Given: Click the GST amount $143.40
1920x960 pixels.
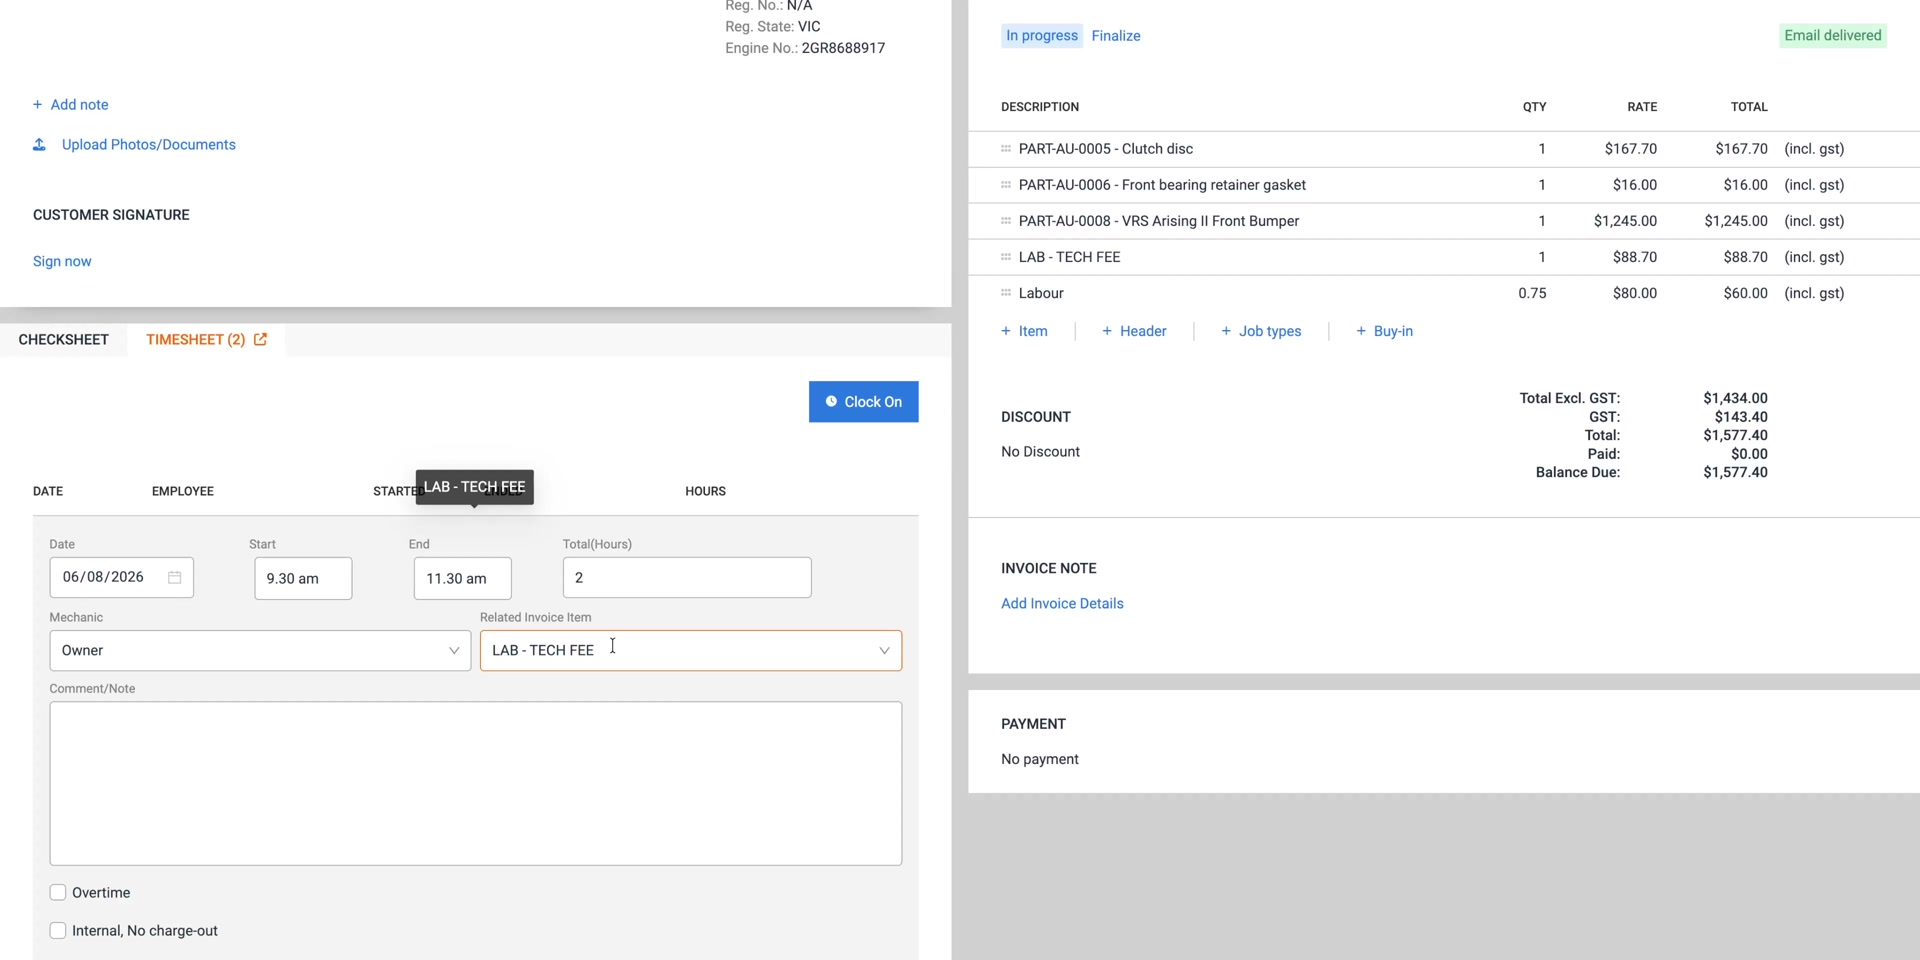Looking at the screenshot, I should click(x=1741, y=417).
